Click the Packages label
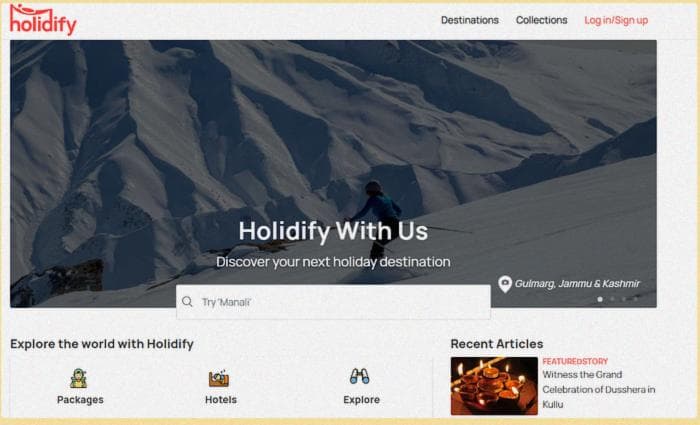 point(80,400)
